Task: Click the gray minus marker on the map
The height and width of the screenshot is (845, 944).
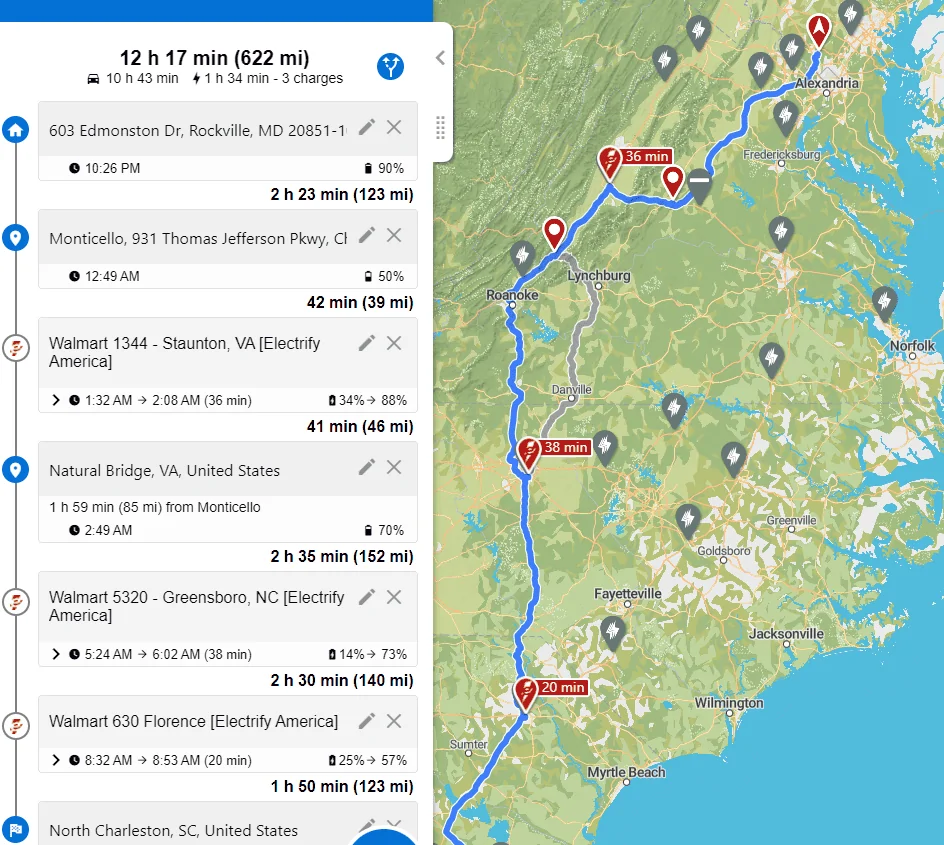Action: coord(699,185)
